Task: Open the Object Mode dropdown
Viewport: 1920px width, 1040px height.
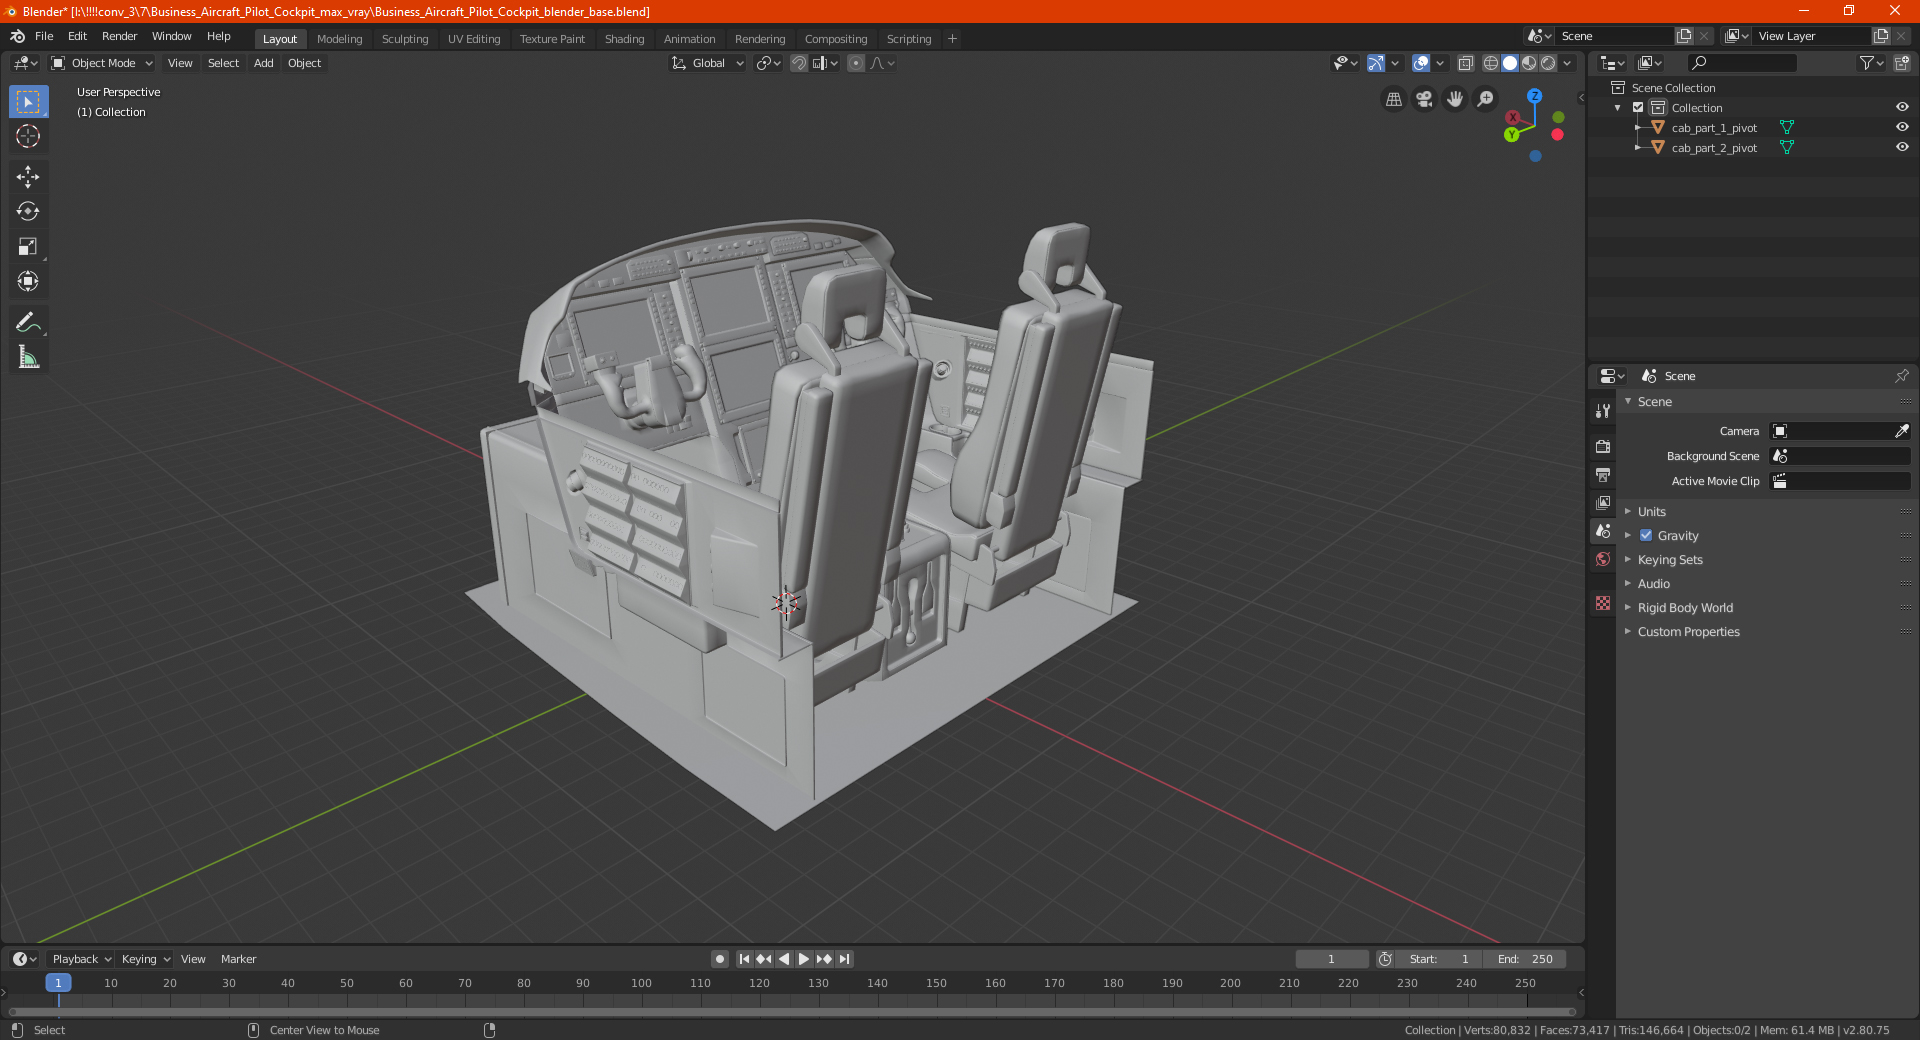Action: coord(101,63)
